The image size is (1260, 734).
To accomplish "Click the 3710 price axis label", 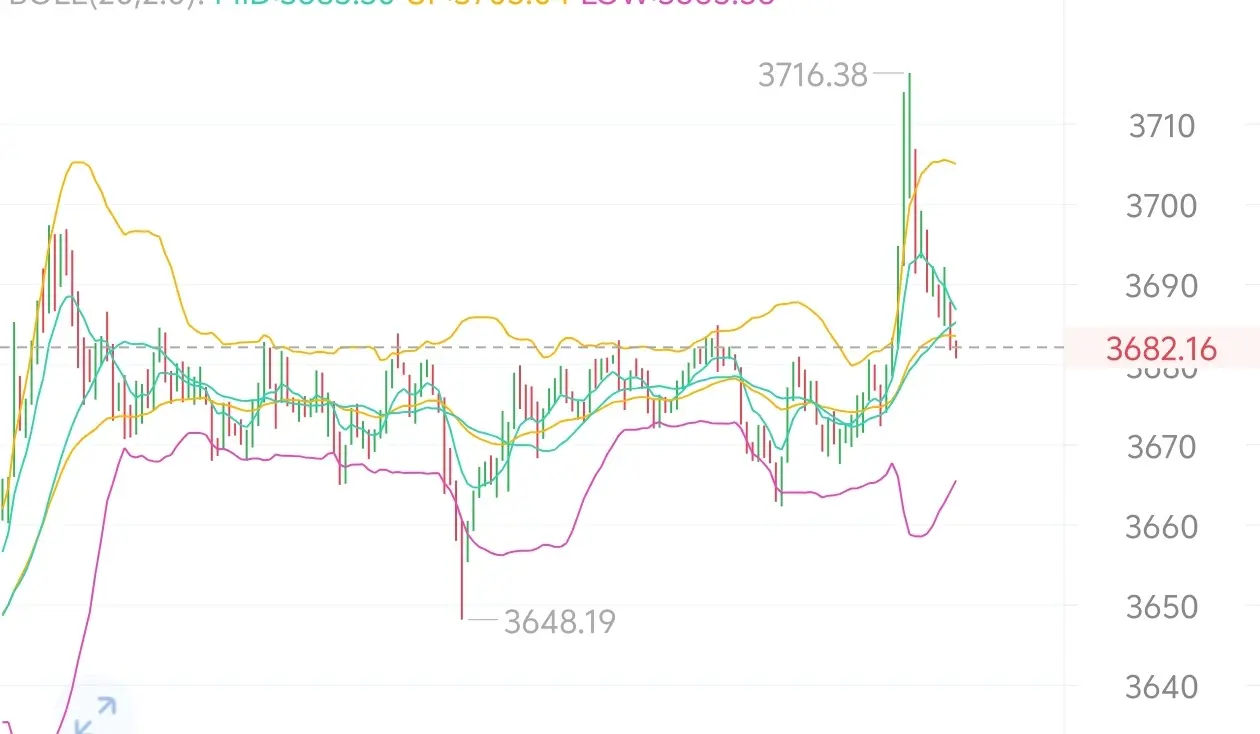I will click(1161, 126).
